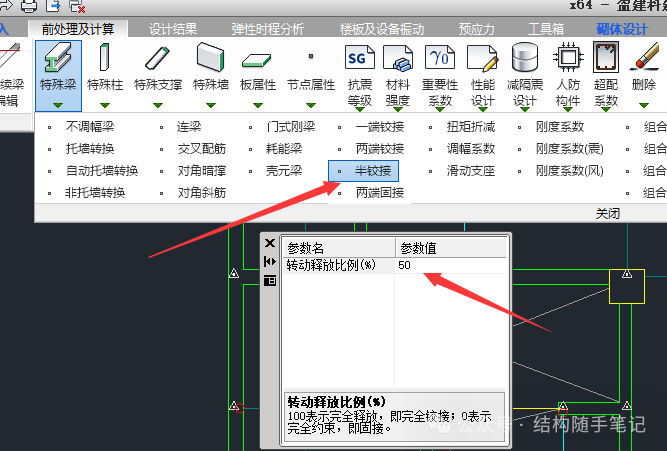Select 交叉配筋 in the menu
The height and width of the screenshot is (451, 667).
point(202,149)
